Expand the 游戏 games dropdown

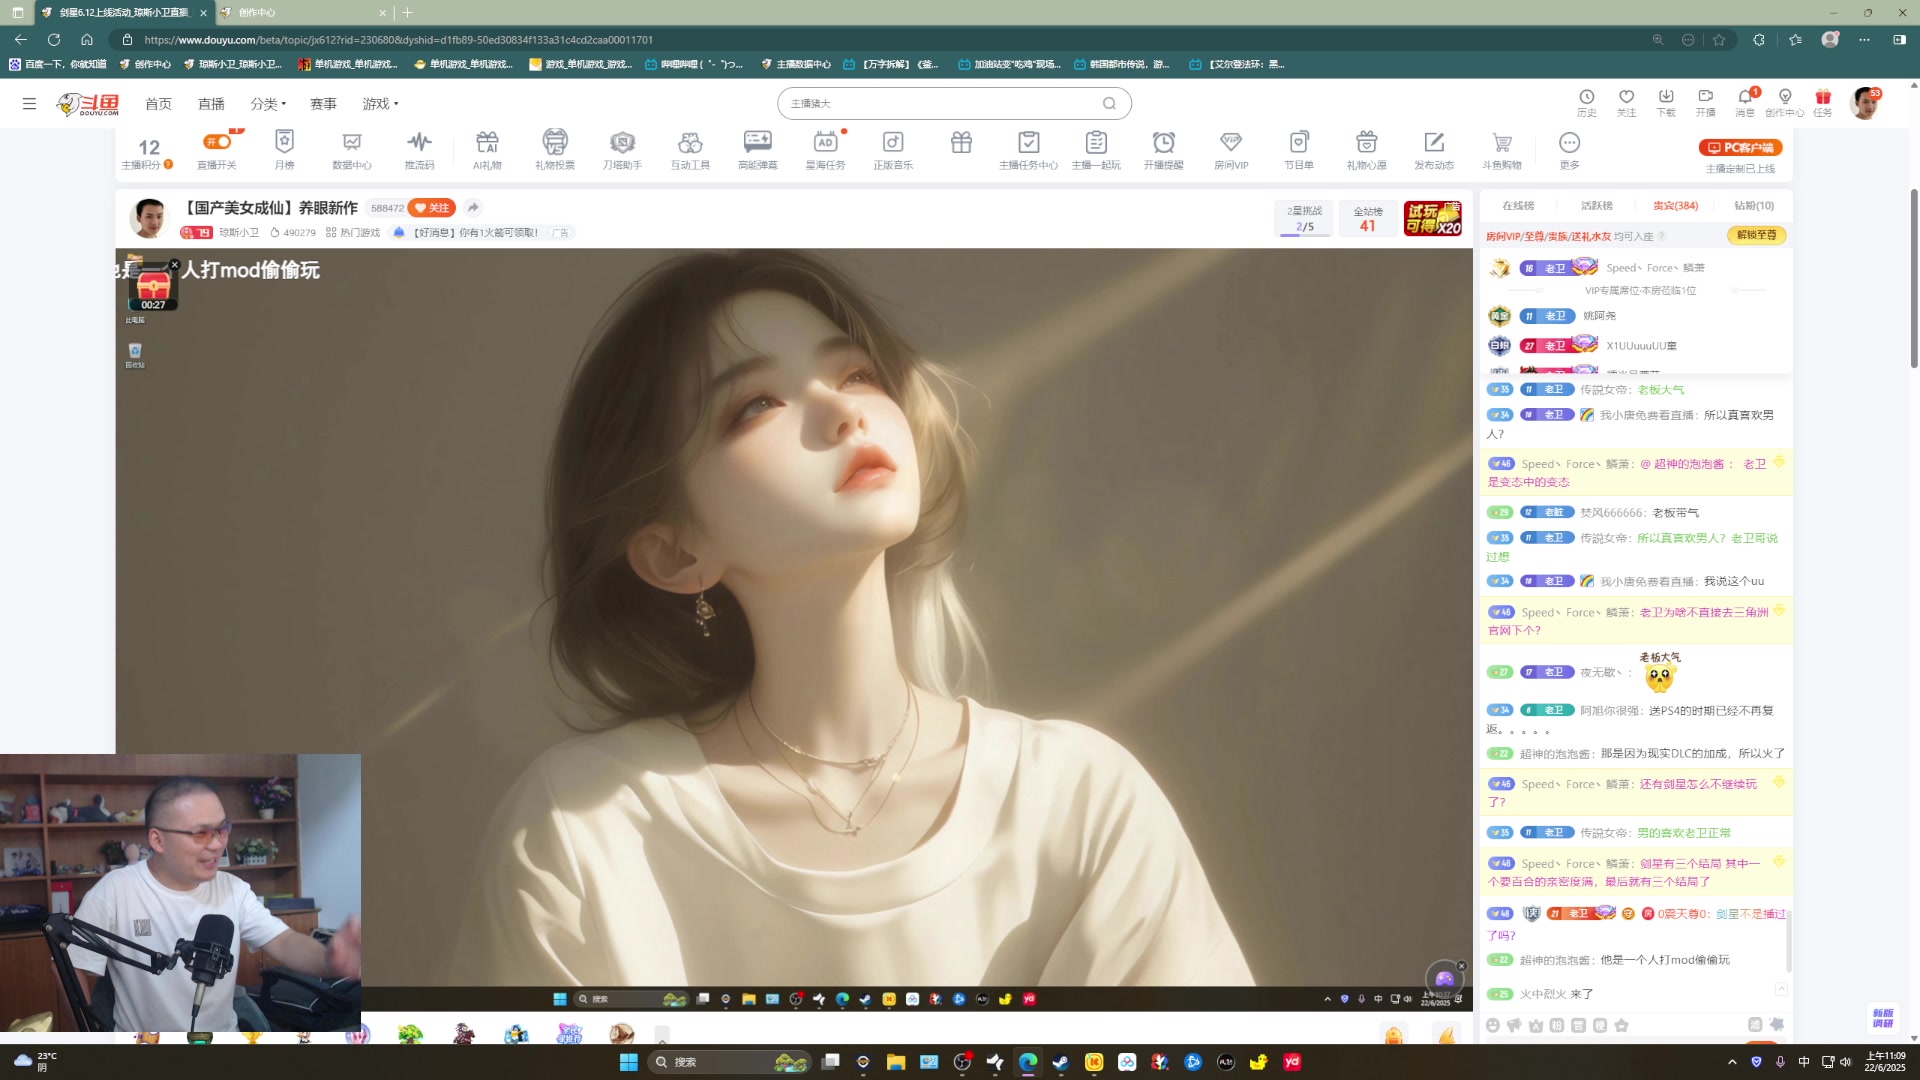[x=380, y=104]
